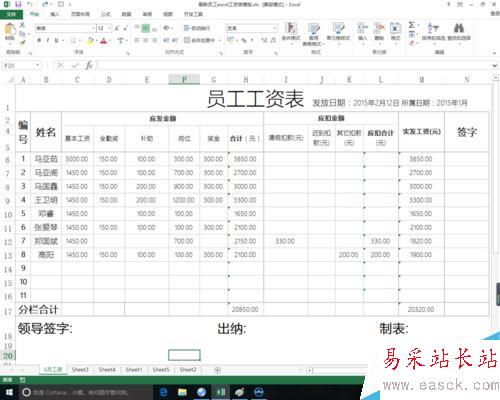Toggle center text alignment
Image resolution: width=500 pixels, height=400 pixels.
pyautogui.click(x=146, y=40)
